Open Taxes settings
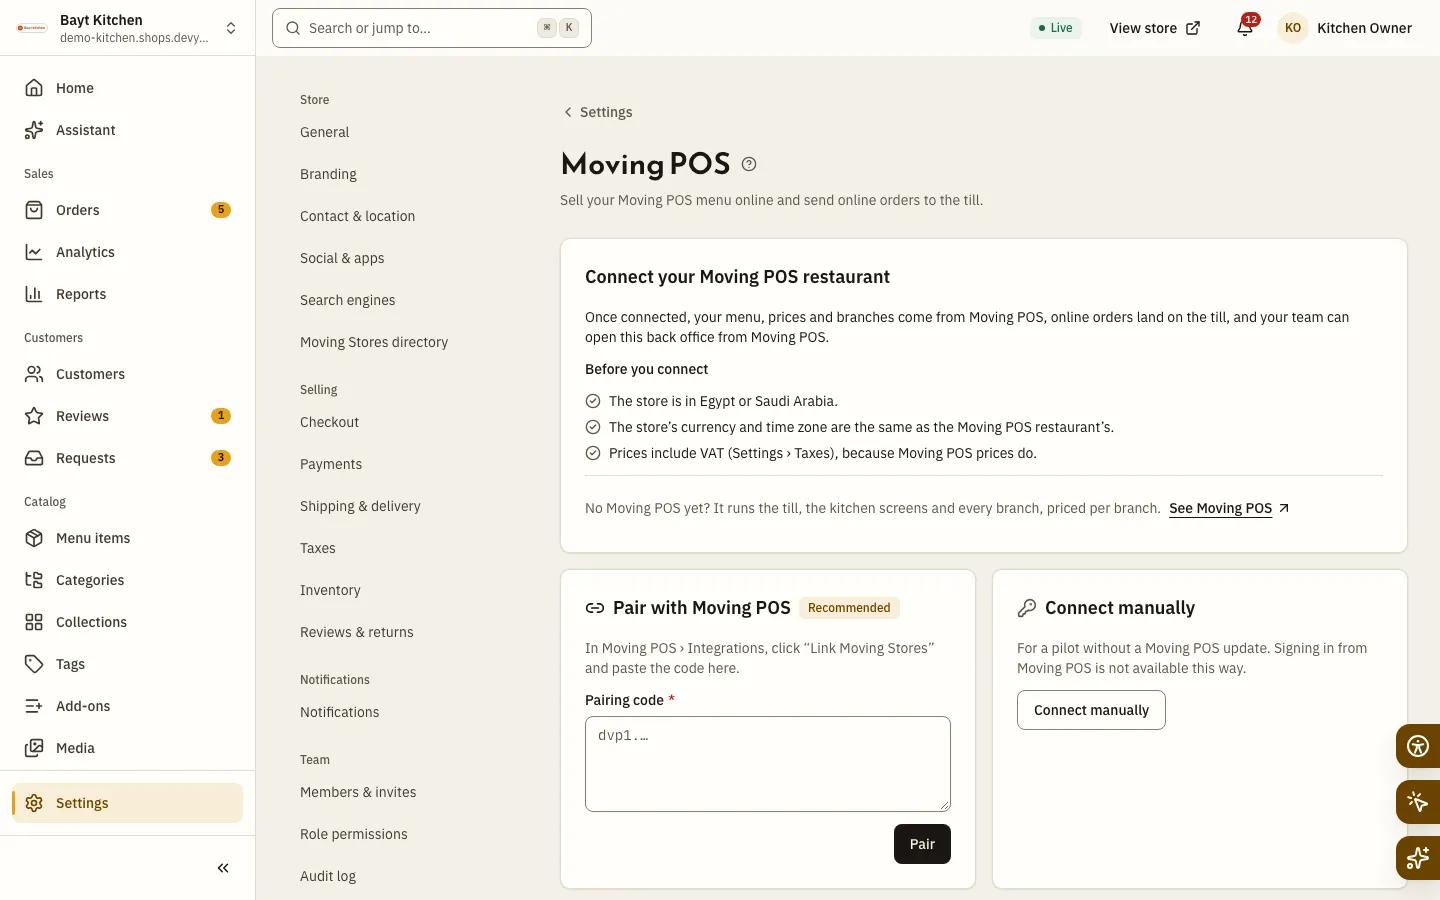Screen dimensions: 1440x900 [318, 548]
